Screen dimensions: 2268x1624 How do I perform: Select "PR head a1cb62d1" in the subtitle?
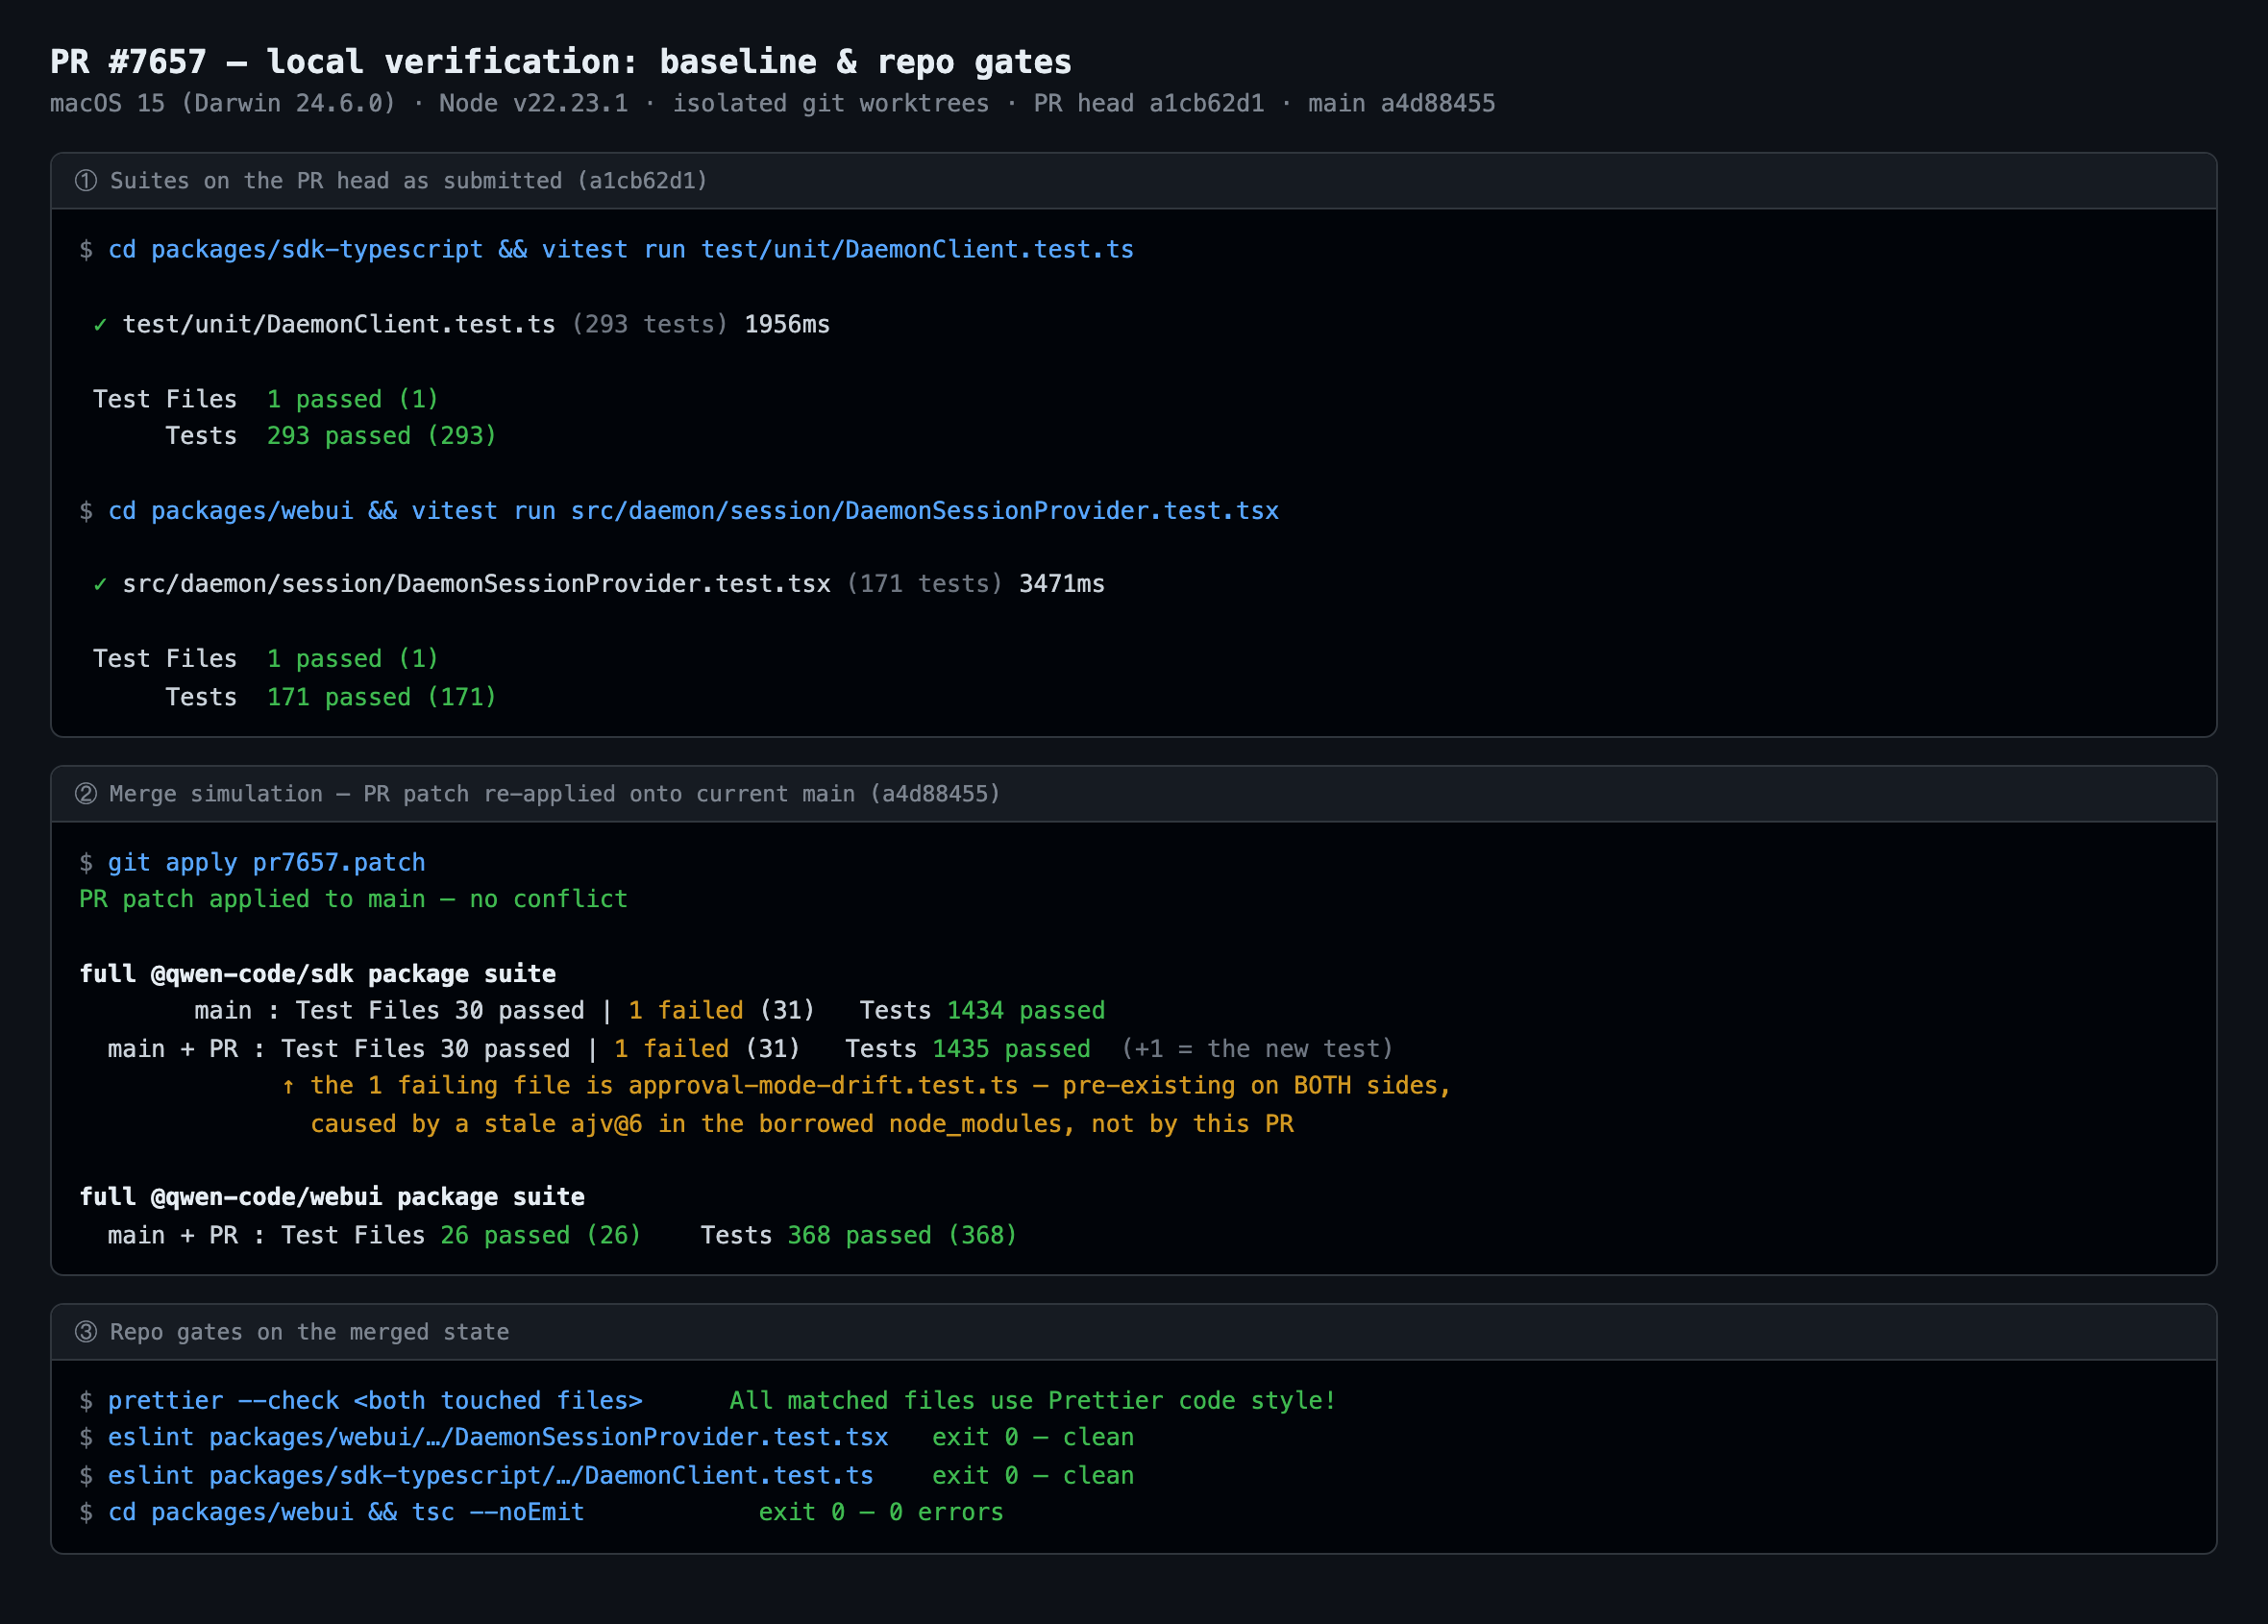1149,103
